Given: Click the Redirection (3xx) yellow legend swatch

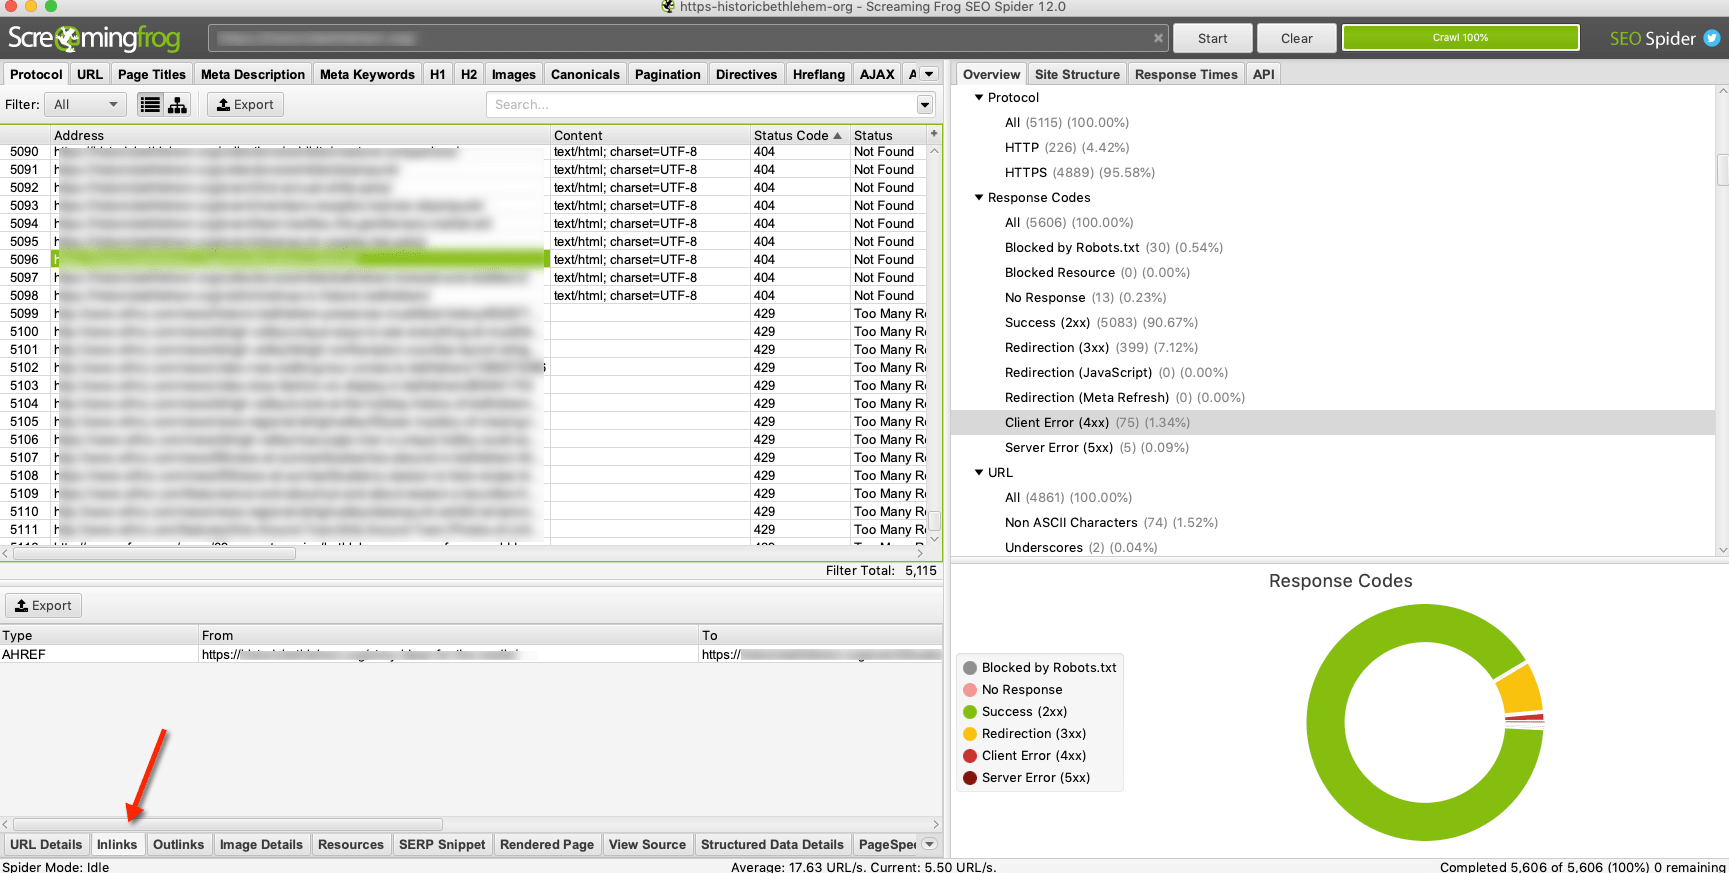Looking at the screenshot, I should tap(970, 734).
